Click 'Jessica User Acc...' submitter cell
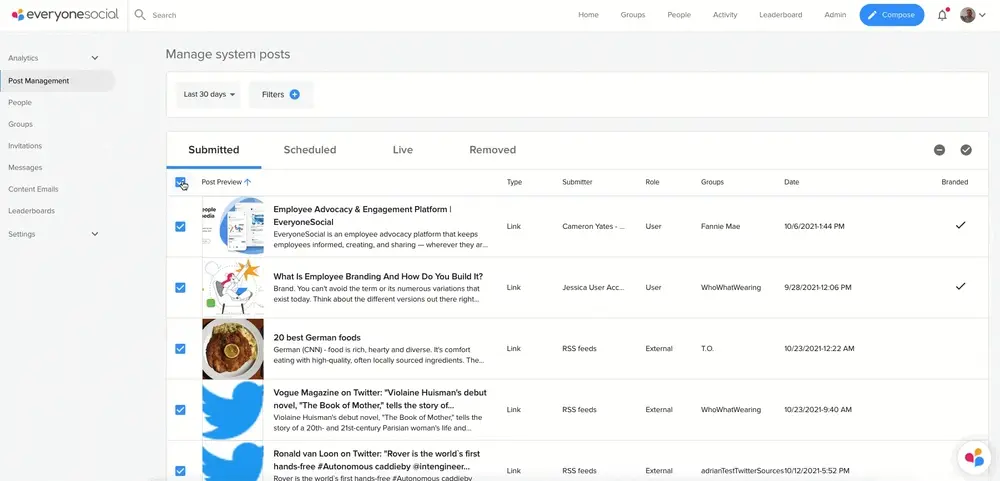 tap(593, 288)
